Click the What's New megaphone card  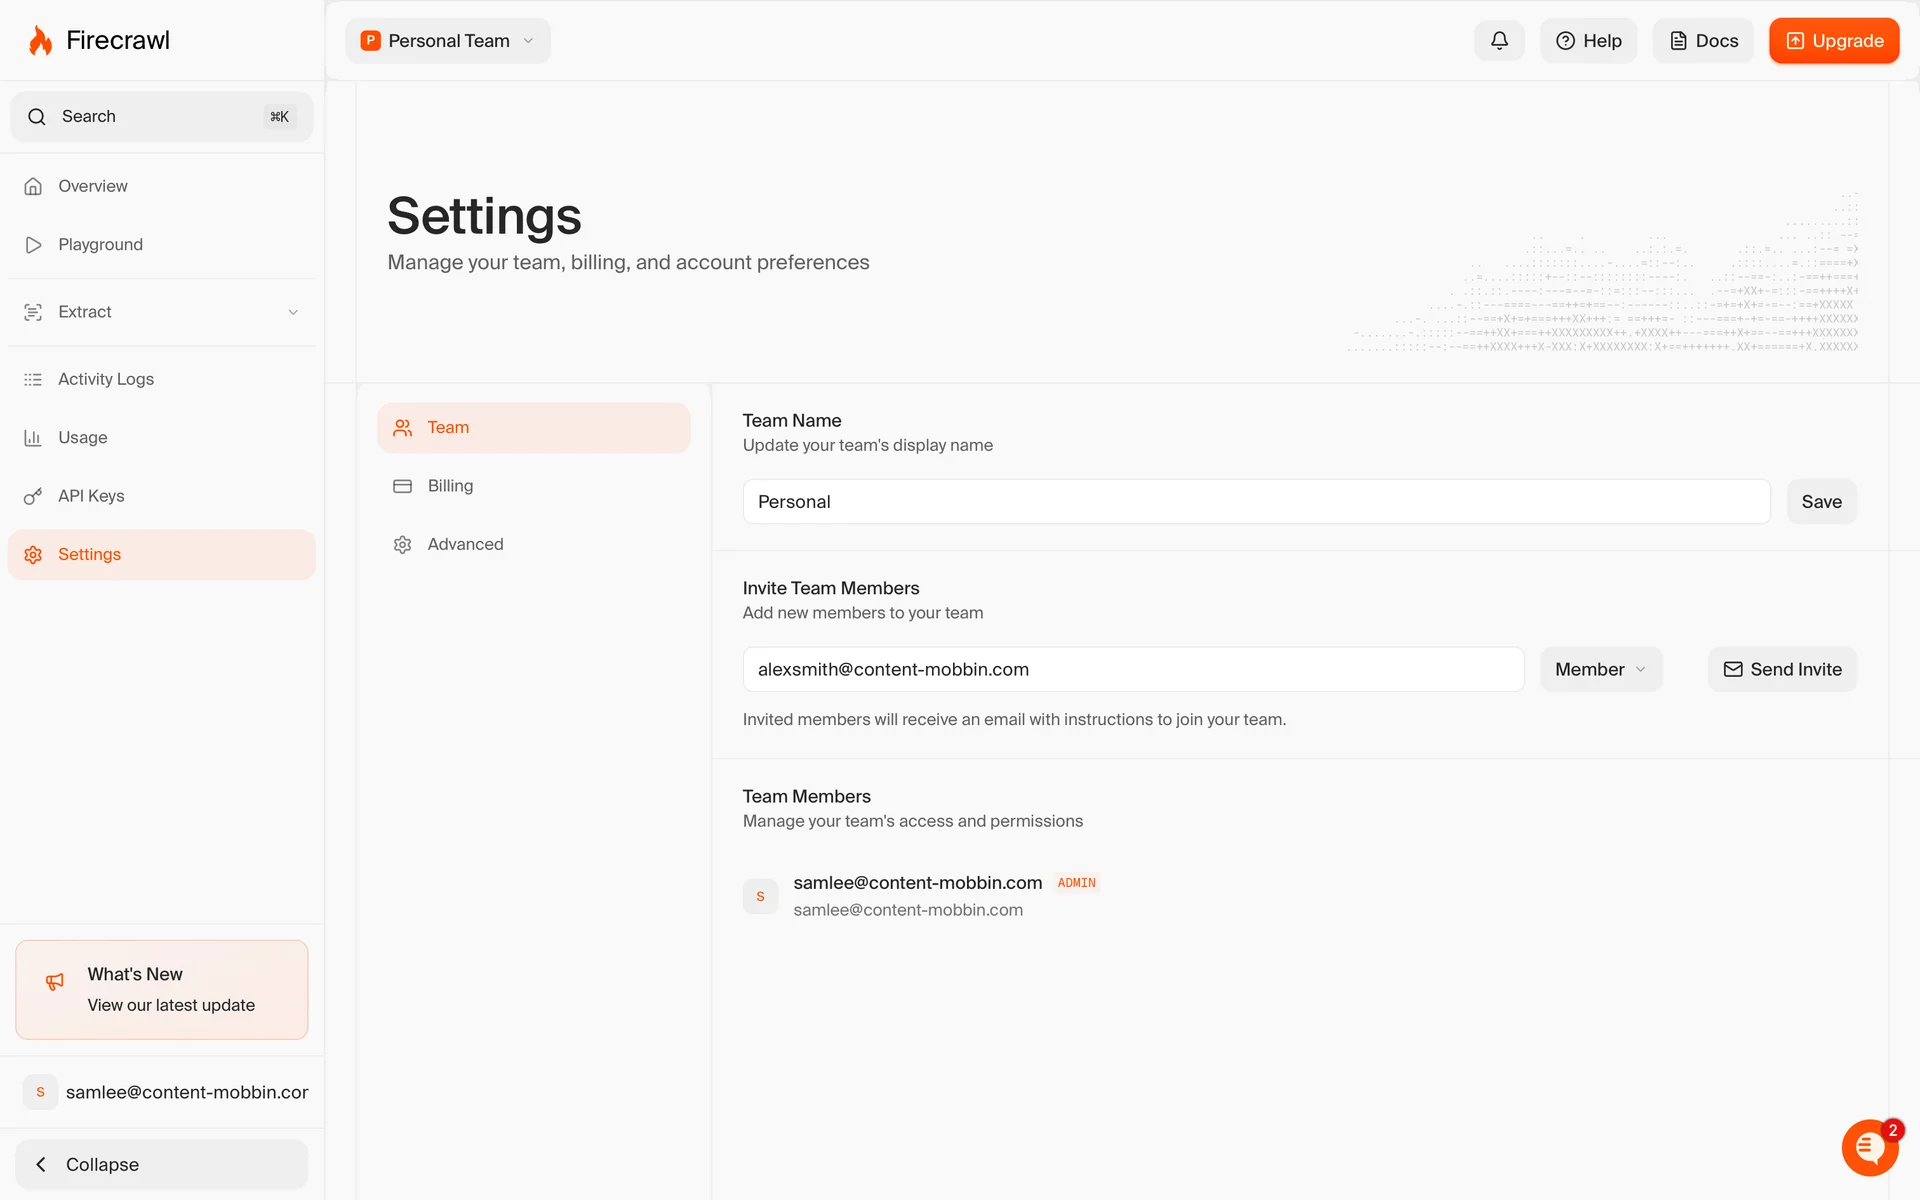click(161, 989)
